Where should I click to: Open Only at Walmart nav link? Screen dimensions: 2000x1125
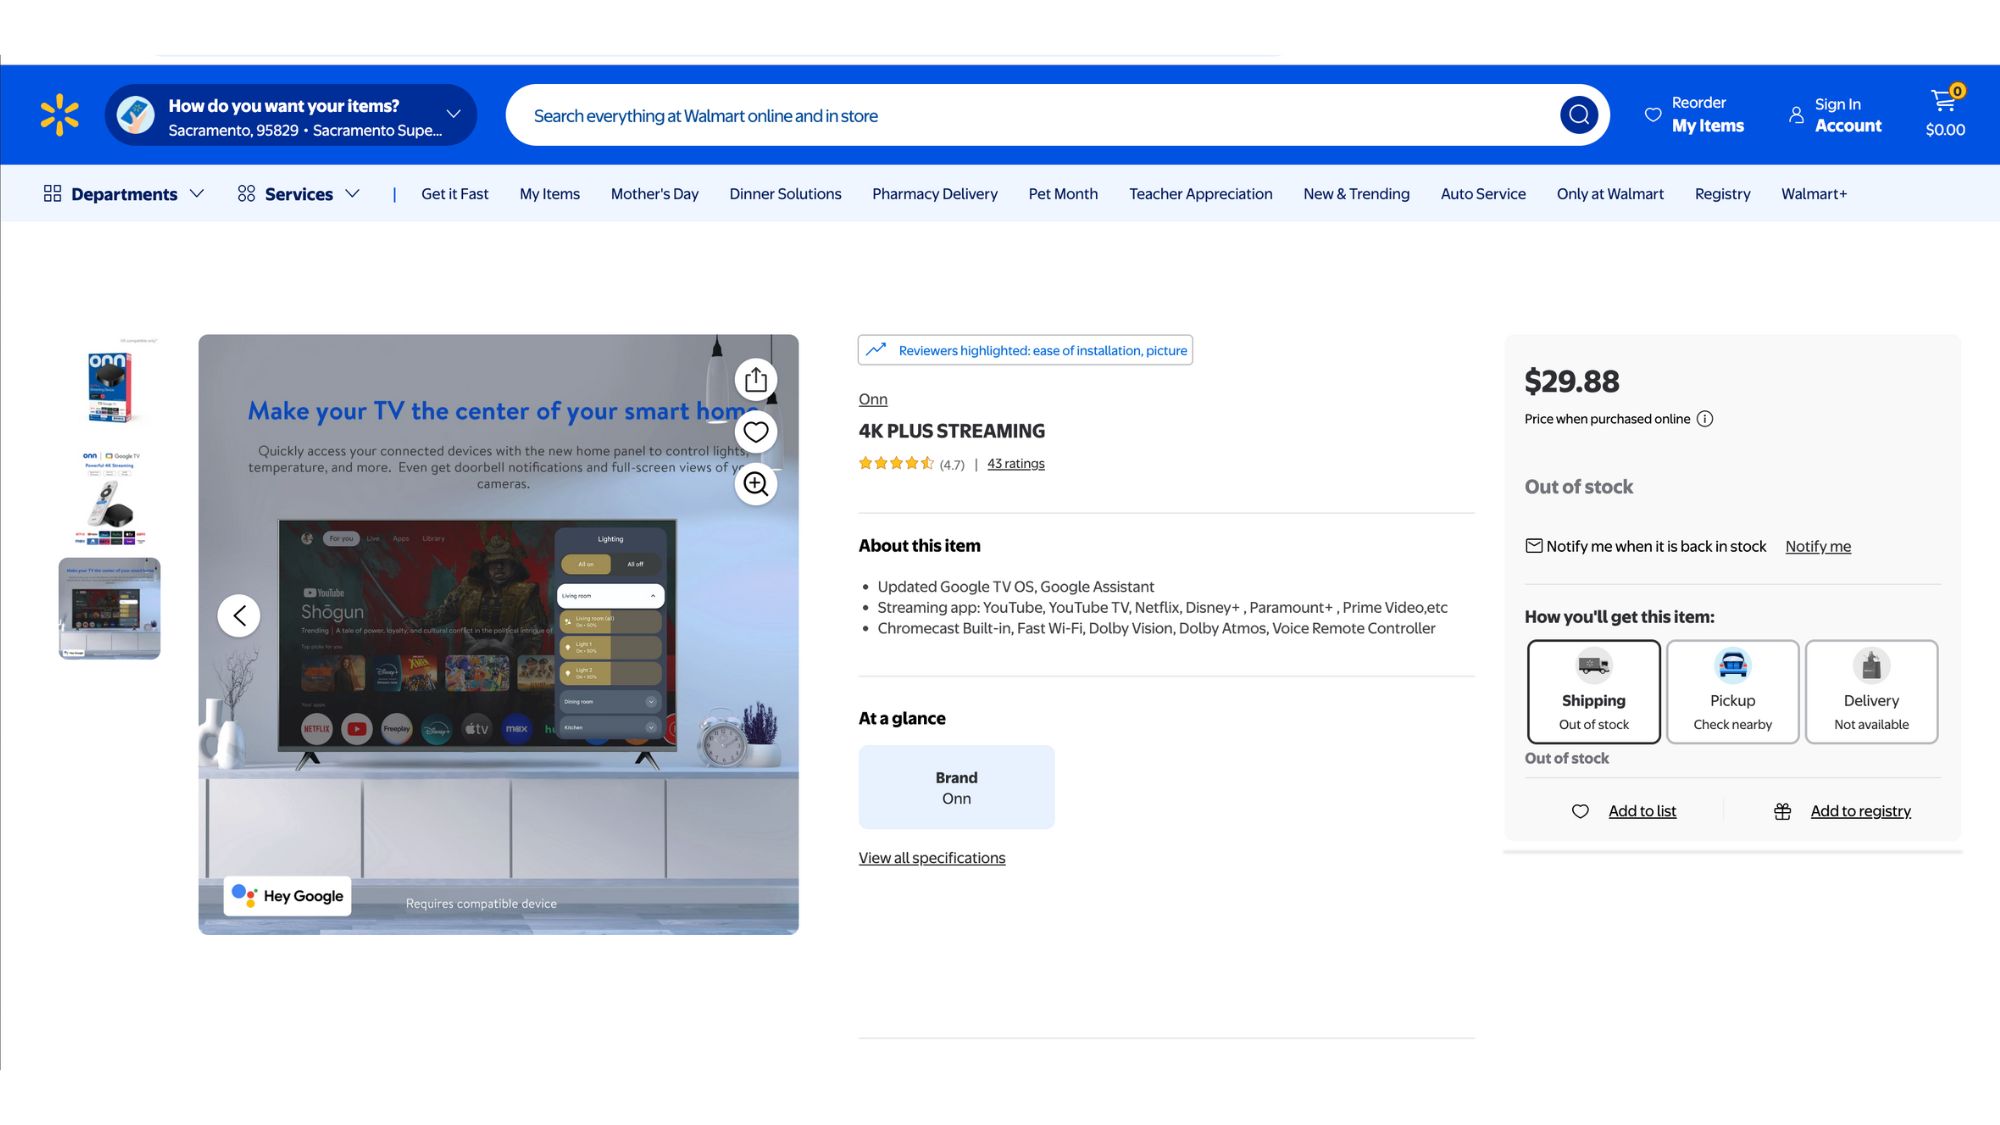(x=1610, y=194)
